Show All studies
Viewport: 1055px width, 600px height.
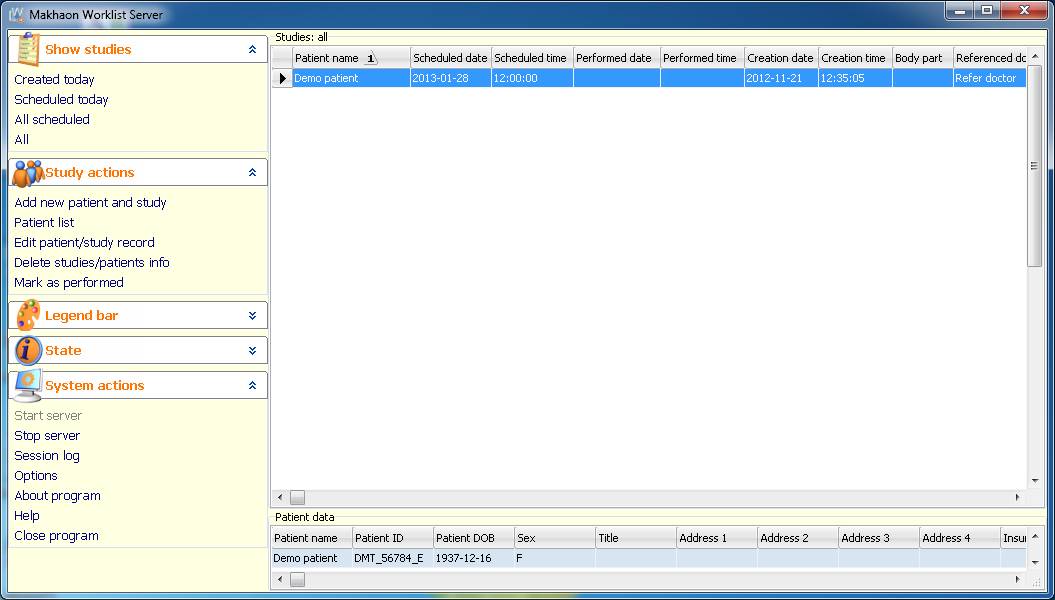[22, 140]
